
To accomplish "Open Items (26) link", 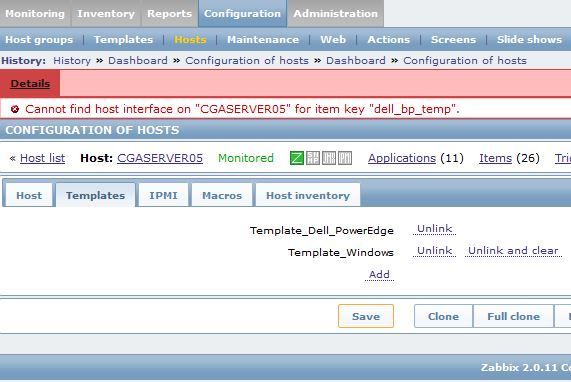I will [x=495, y=158].
